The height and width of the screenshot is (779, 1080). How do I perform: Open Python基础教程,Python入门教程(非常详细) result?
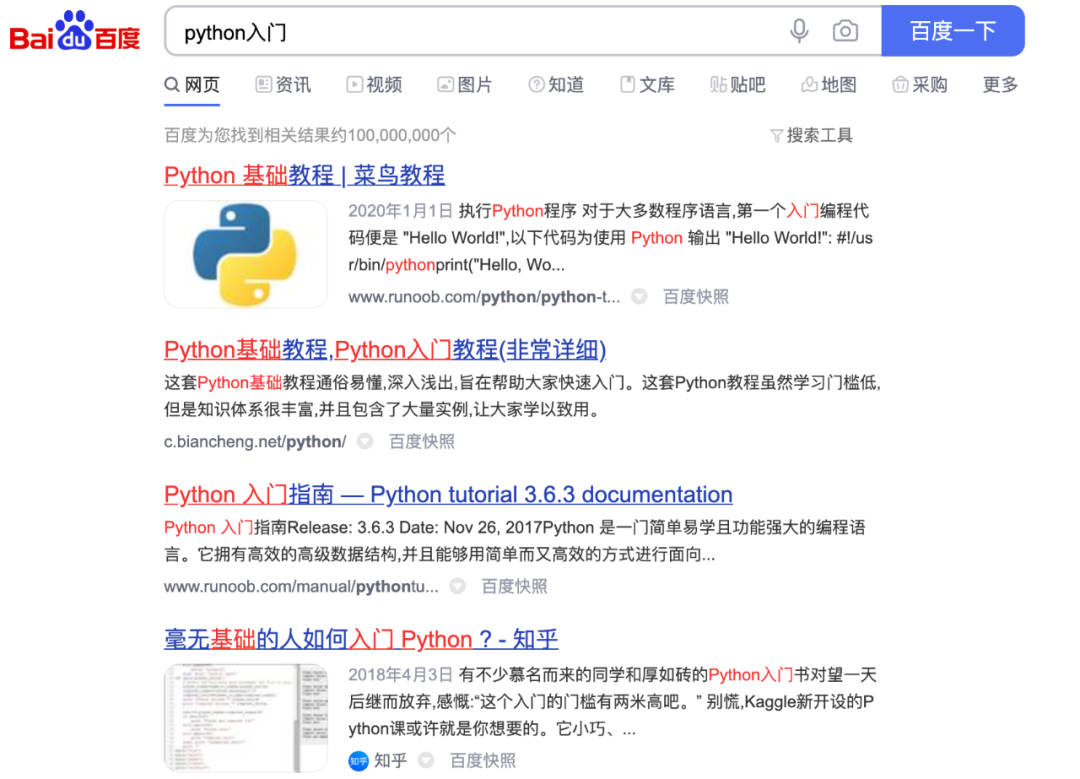tap(385, 349)
